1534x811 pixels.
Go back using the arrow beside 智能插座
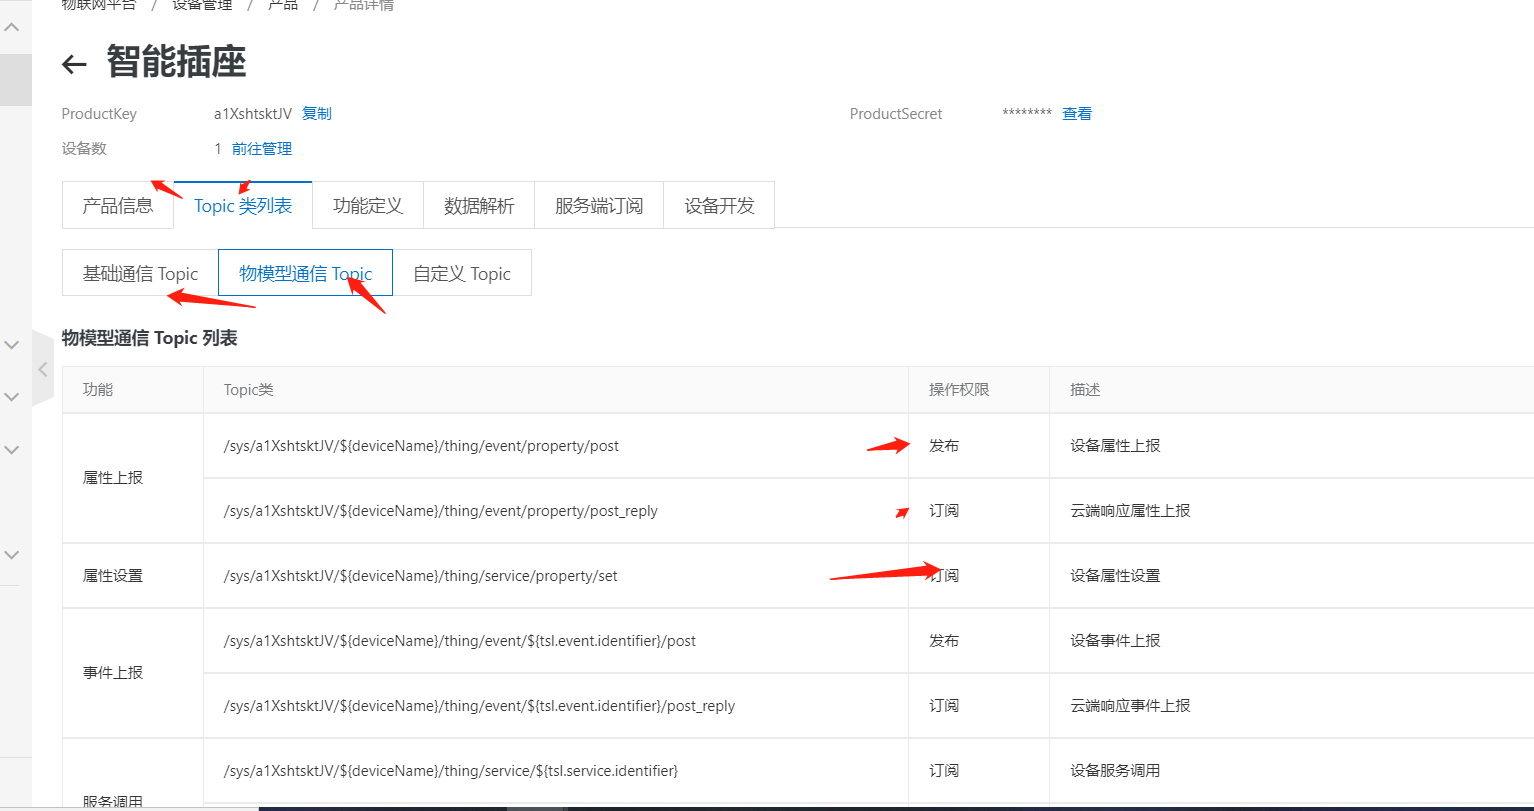pyautogui.click(x=74, y=65)
